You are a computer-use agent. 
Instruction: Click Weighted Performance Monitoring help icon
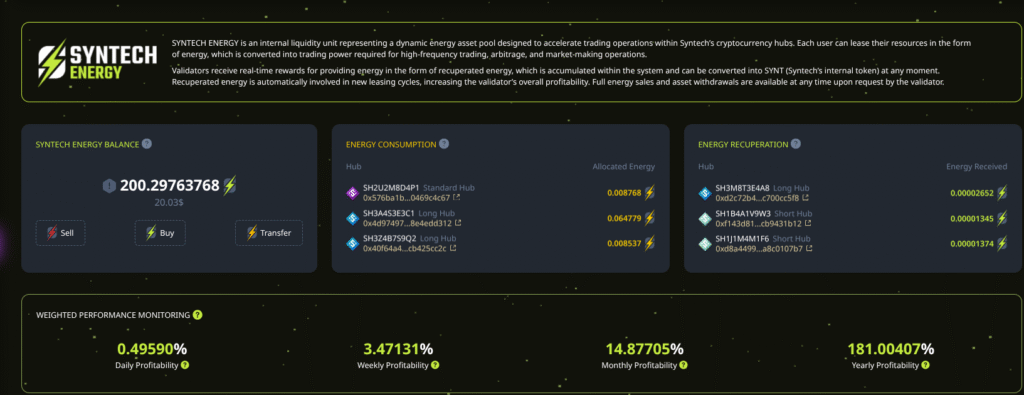pos(198,315)
